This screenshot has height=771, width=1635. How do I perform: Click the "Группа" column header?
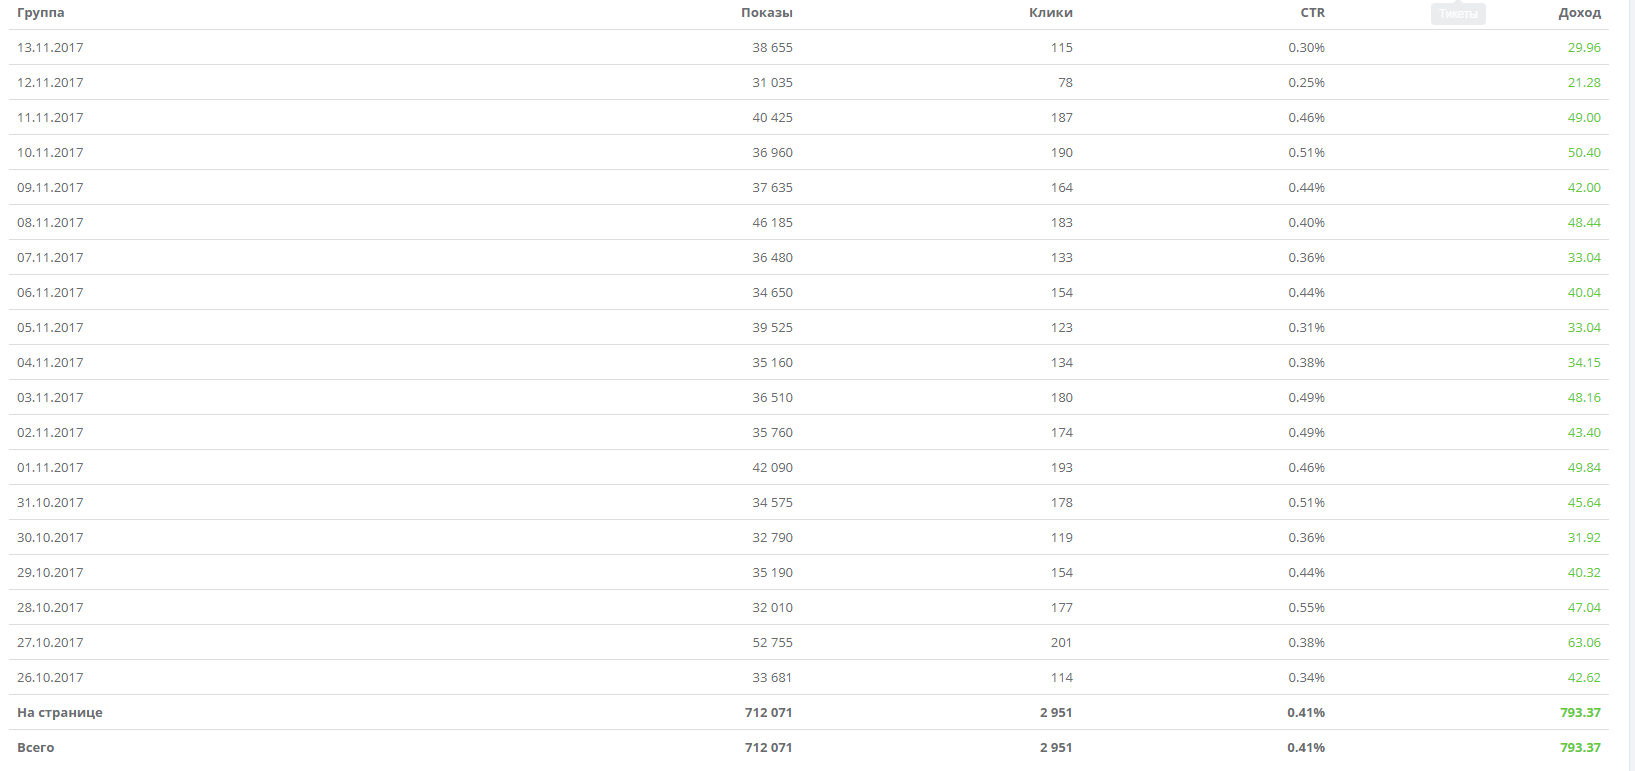pos(41,13)
